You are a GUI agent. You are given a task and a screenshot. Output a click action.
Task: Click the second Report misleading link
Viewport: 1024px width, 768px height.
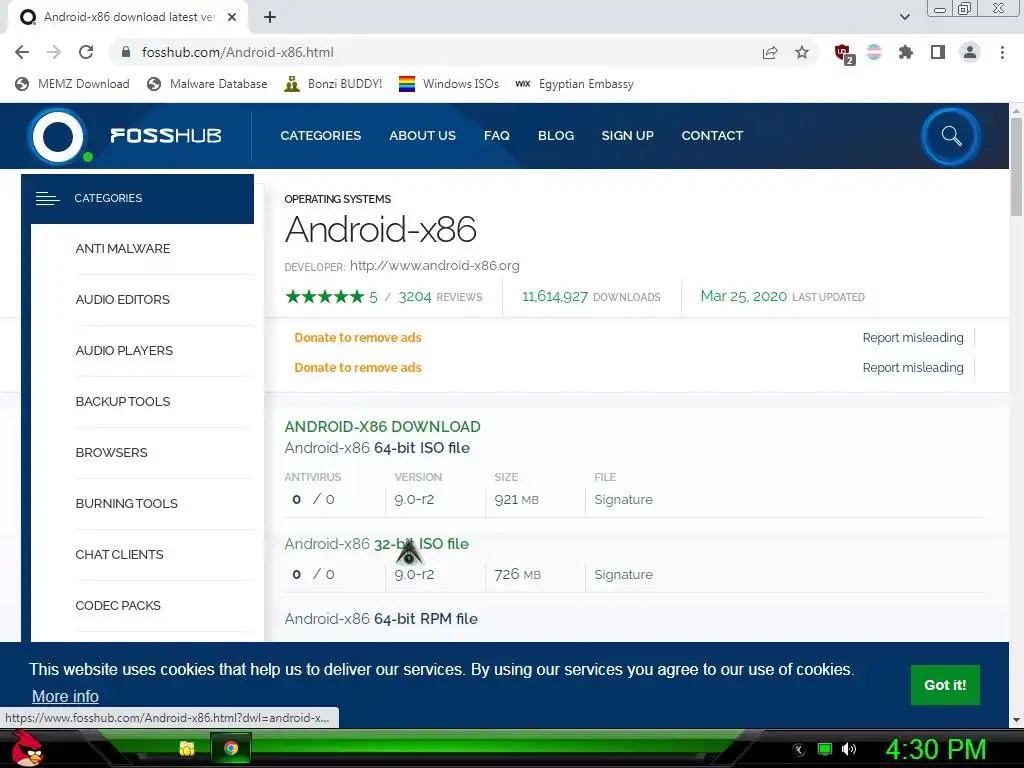[x=913, y=368]
